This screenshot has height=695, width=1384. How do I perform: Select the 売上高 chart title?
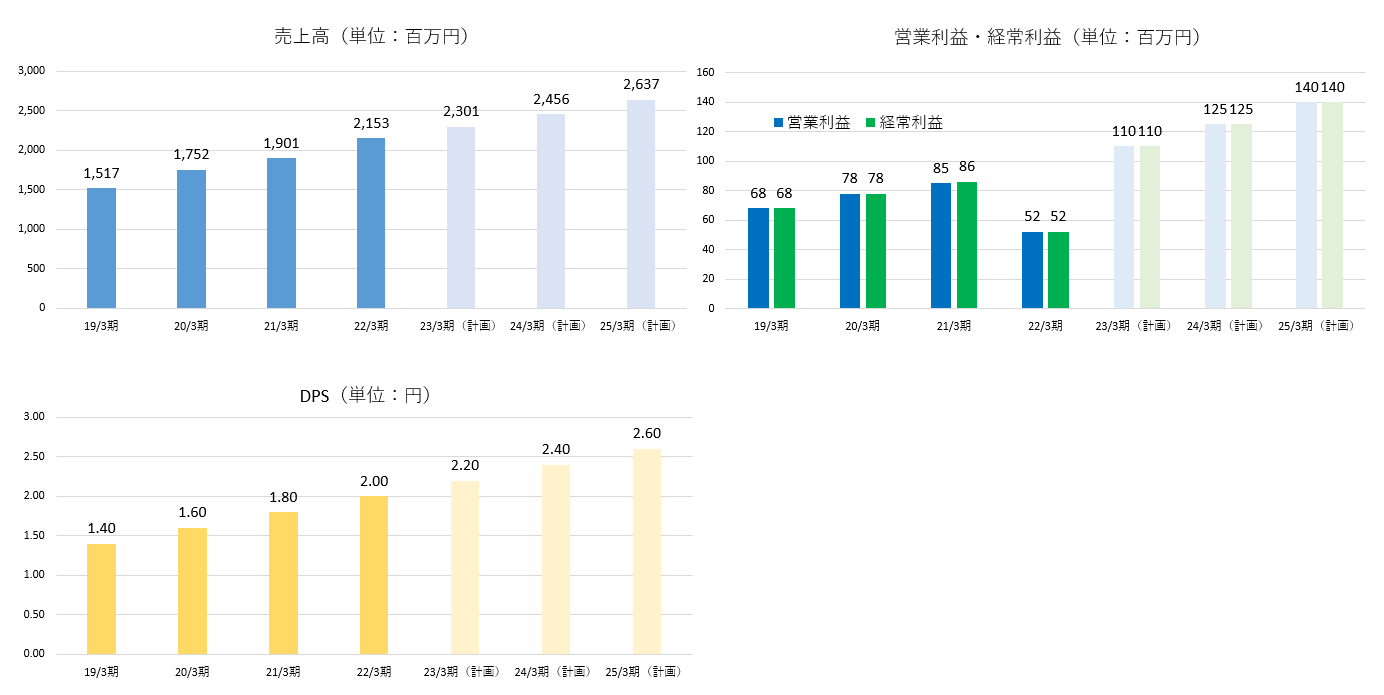tap(372, 37)
